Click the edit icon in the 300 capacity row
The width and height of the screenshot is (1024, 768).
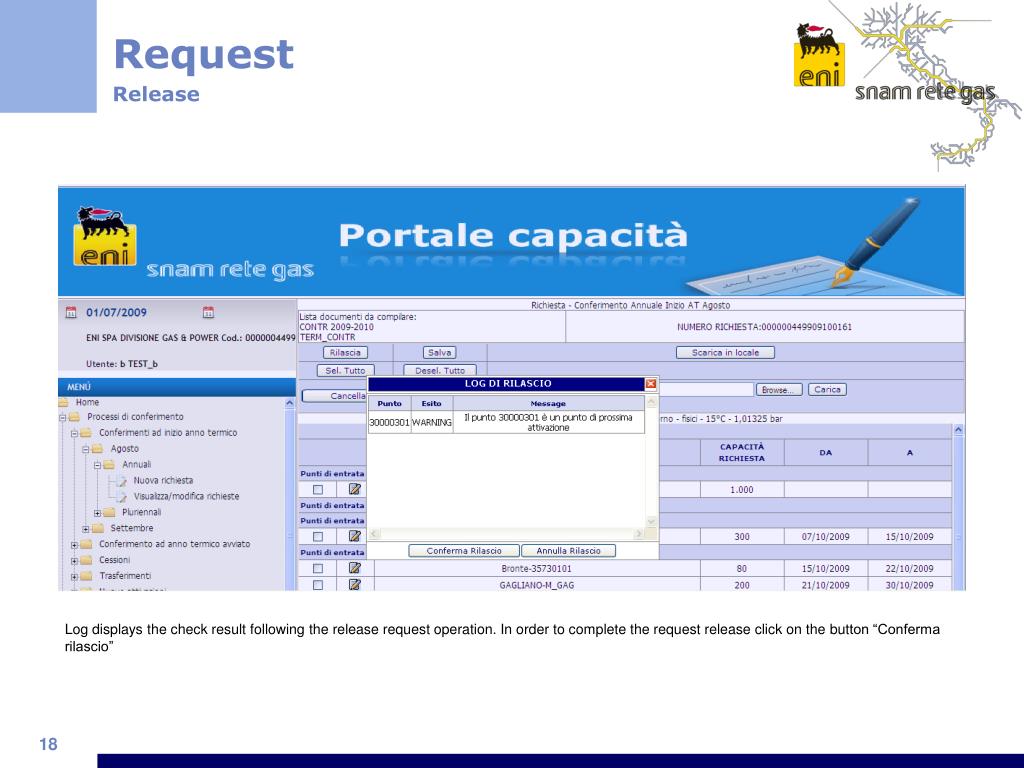point(355,536)
